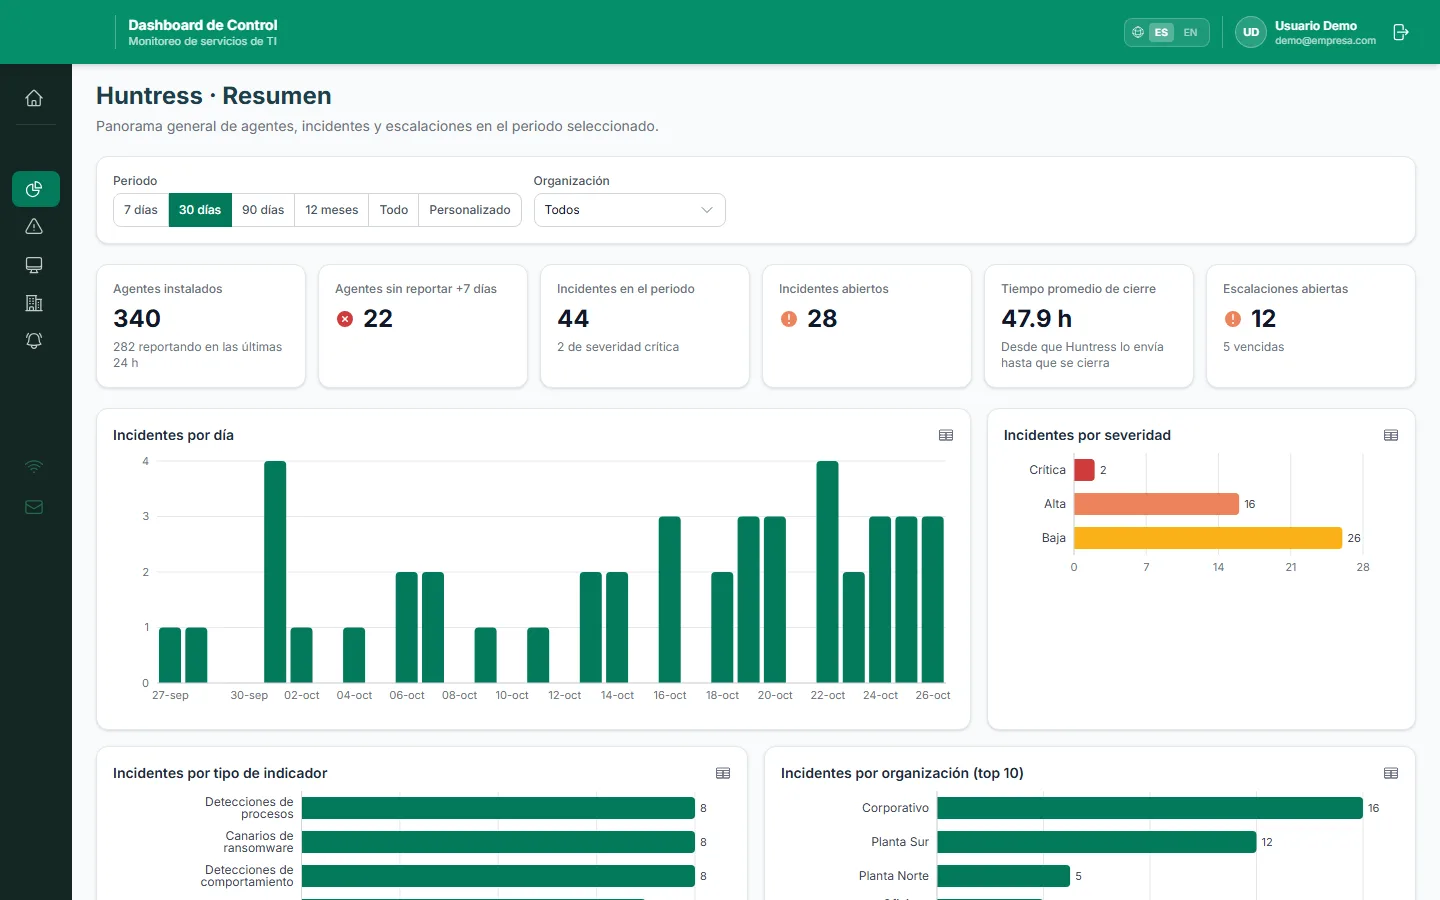Switch language to ES
Image resolution: width=1440 pixels, height=900 pixels.
pyautogui.click(x=1161, y=32)
